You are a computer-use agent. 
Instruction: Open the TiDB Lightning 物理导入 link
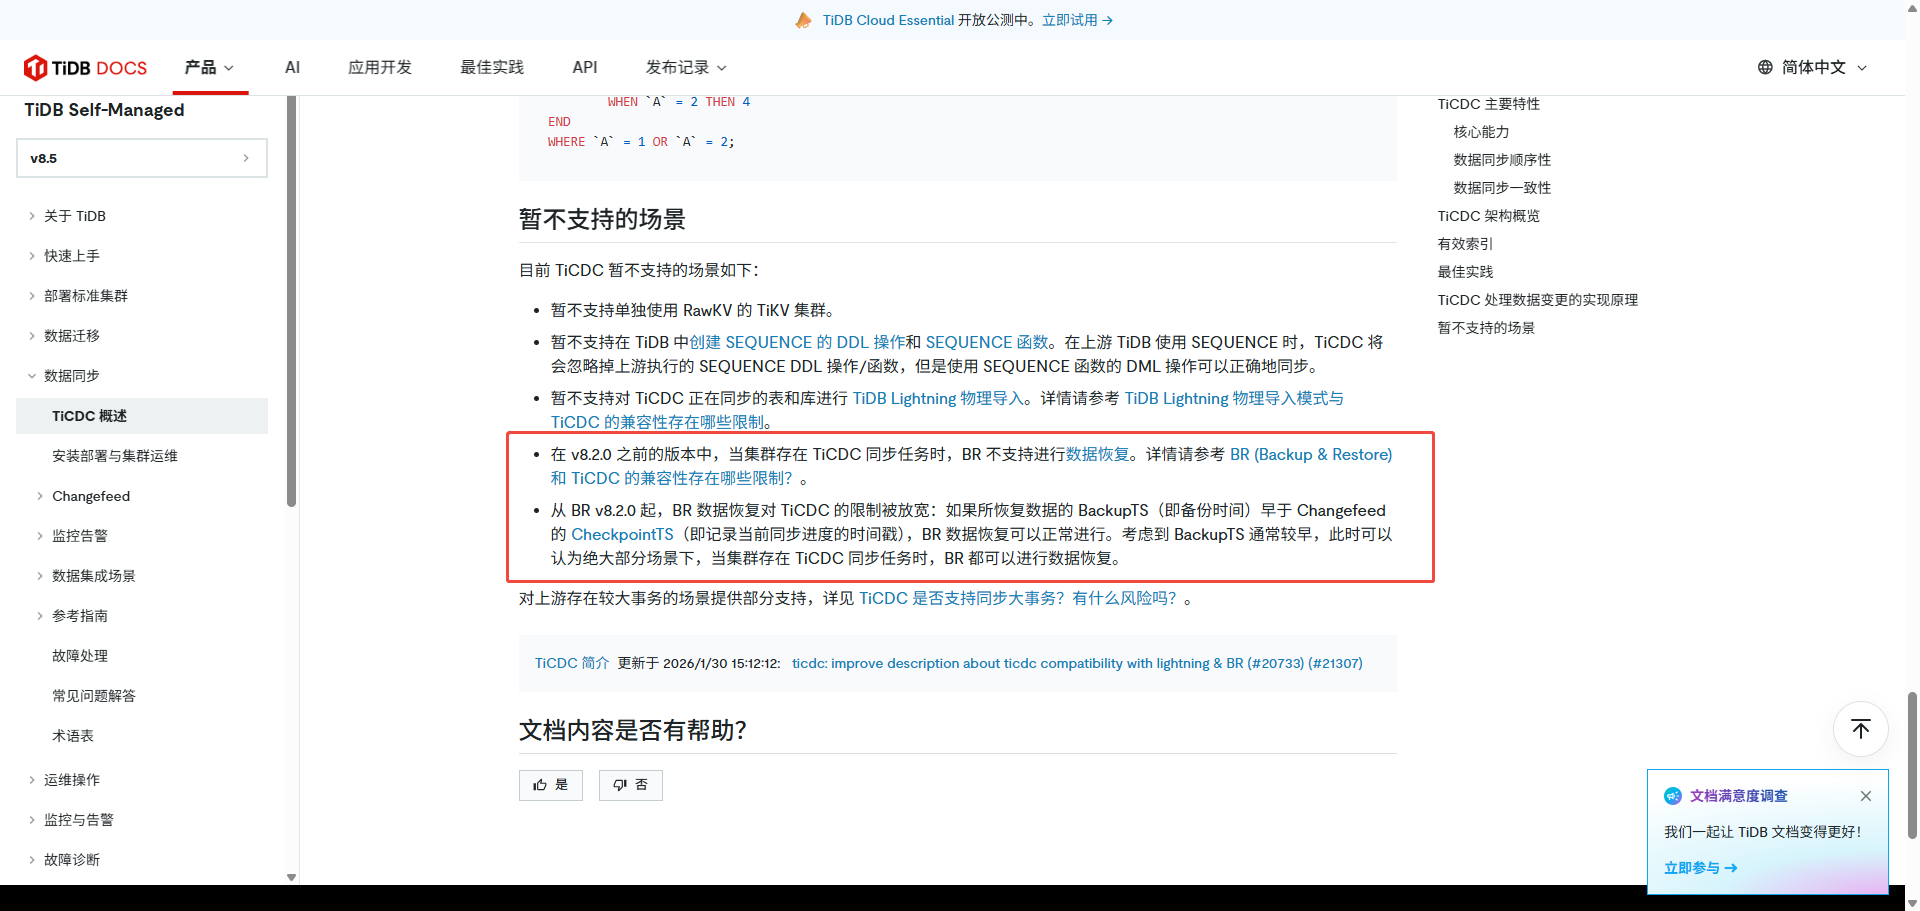(938, 398)
